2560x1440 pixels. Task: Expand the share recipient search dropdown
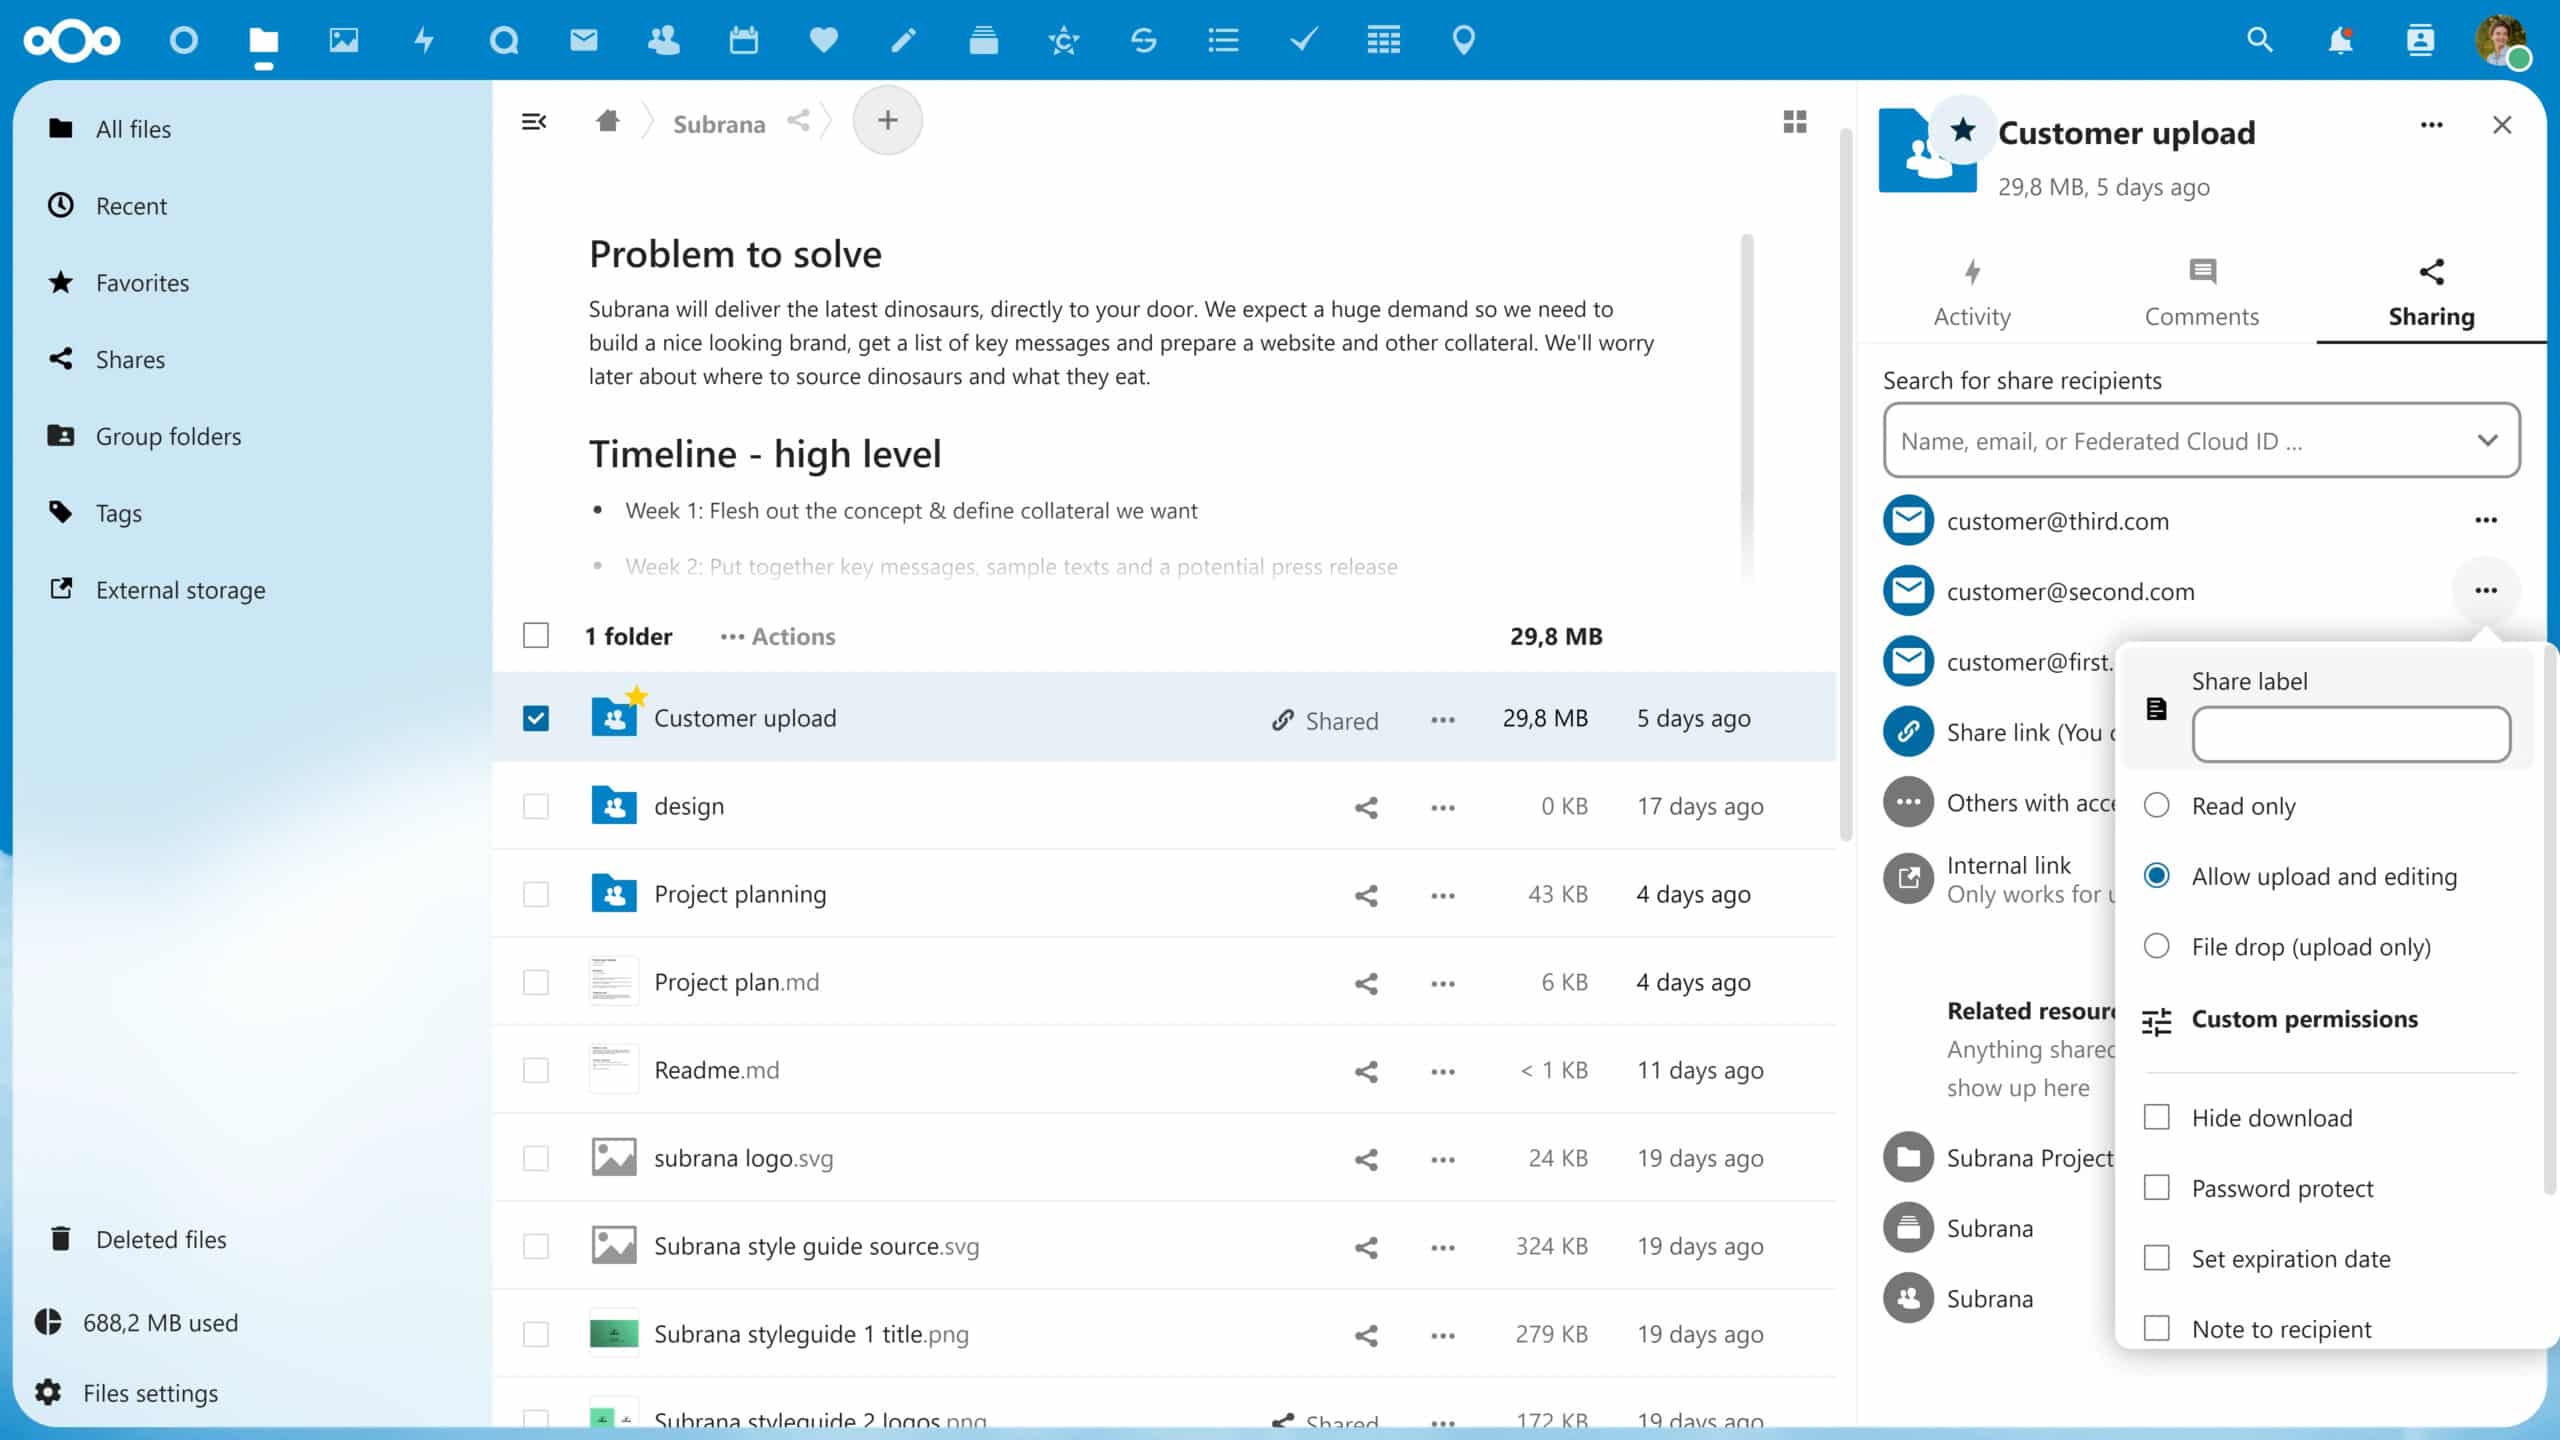pyautogui.click(x=2488, y=440)
